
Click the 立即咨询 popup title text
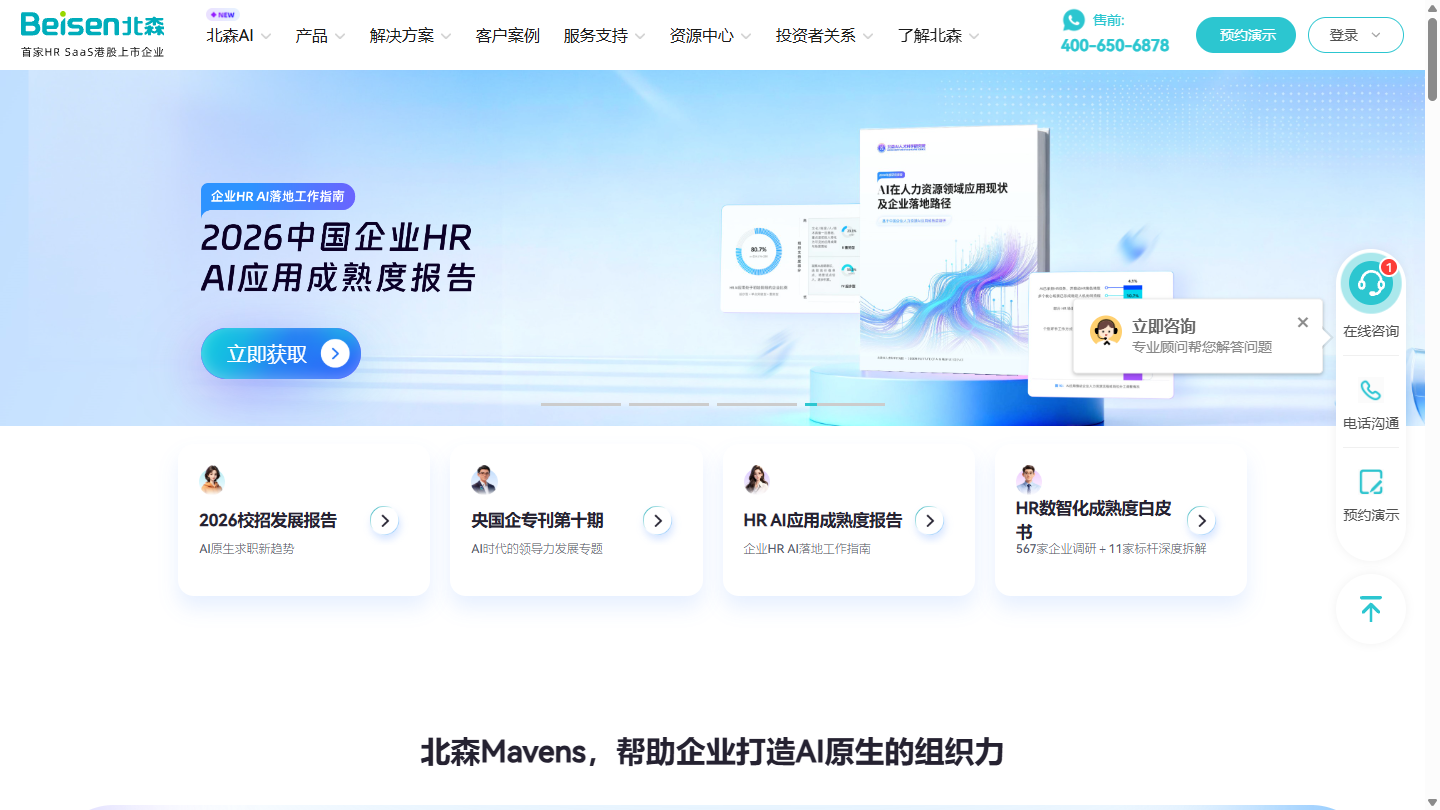(x=1163, y=326)
